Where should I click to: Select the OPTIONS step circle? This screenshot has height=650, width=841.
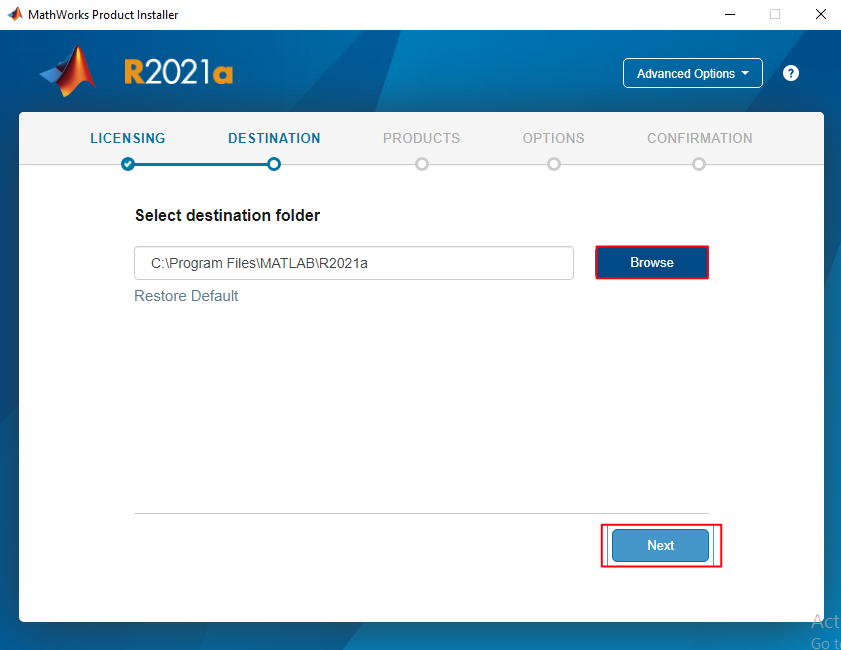553,163
